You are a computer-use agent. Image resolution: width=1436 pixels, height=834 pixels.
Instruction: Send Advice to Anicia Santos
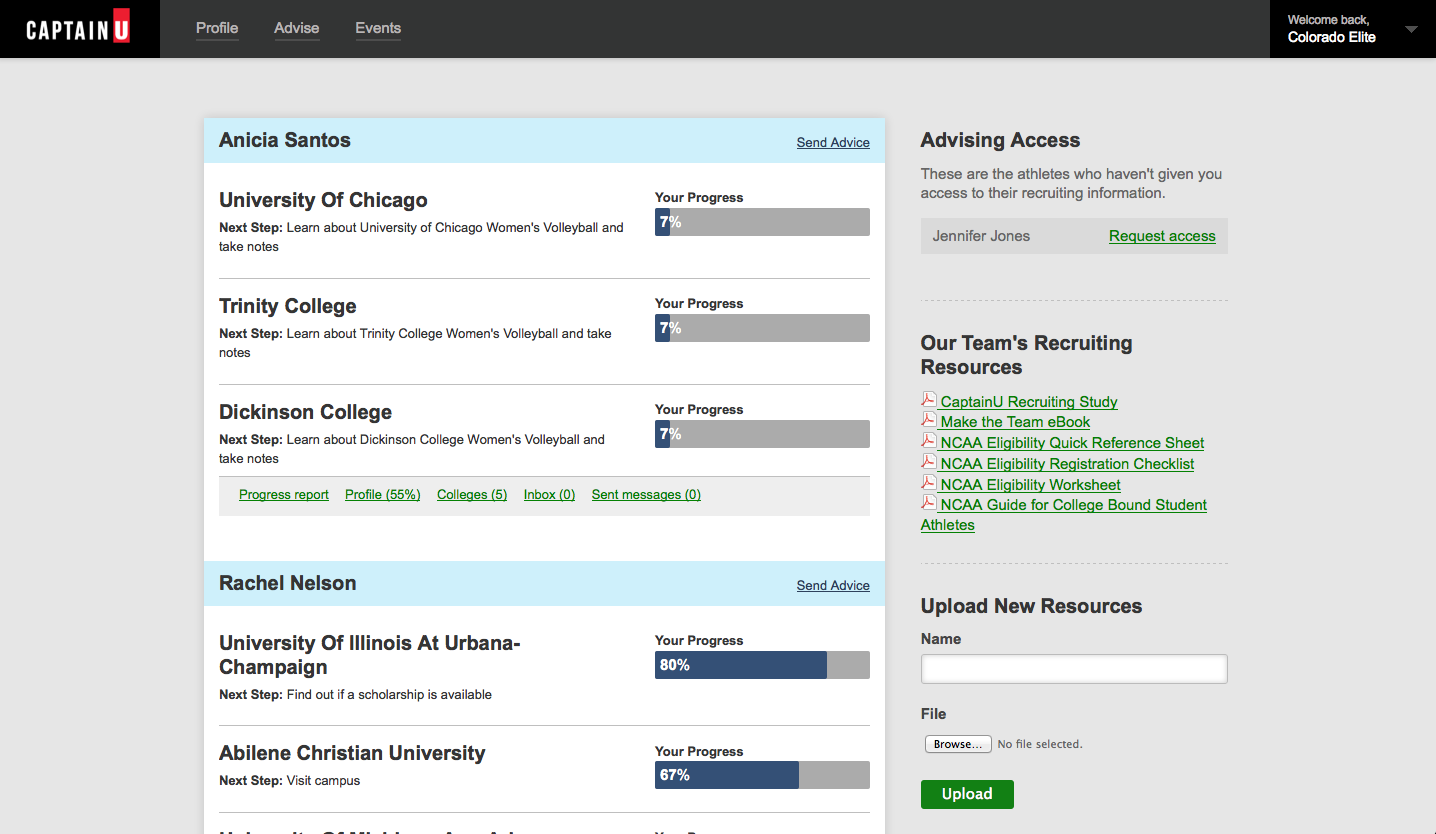click(x=833, y=142)
